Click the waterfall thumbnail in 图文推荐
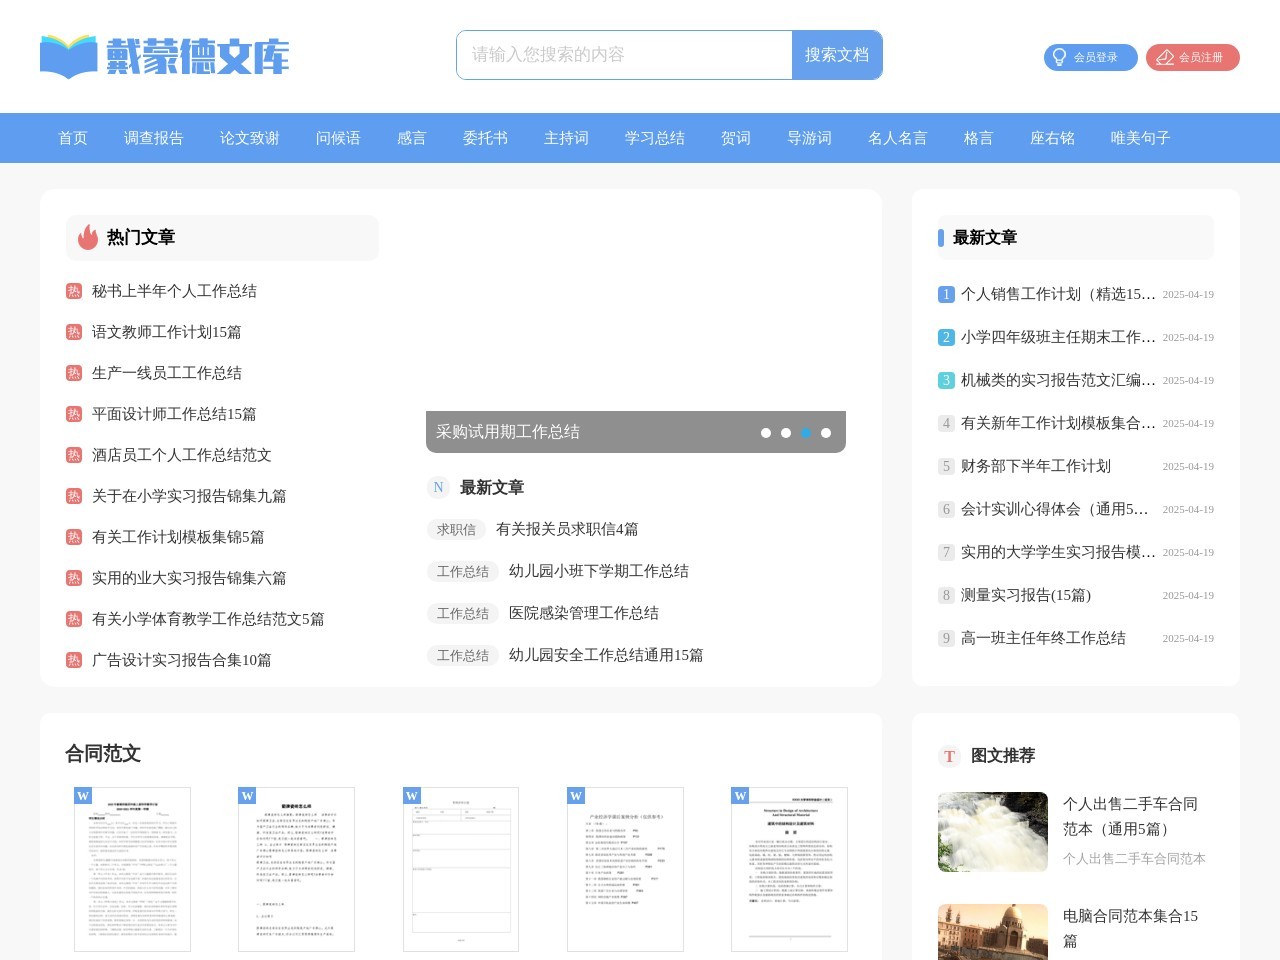Viewport: 1280px width, 960px height. tap(993, 832)
